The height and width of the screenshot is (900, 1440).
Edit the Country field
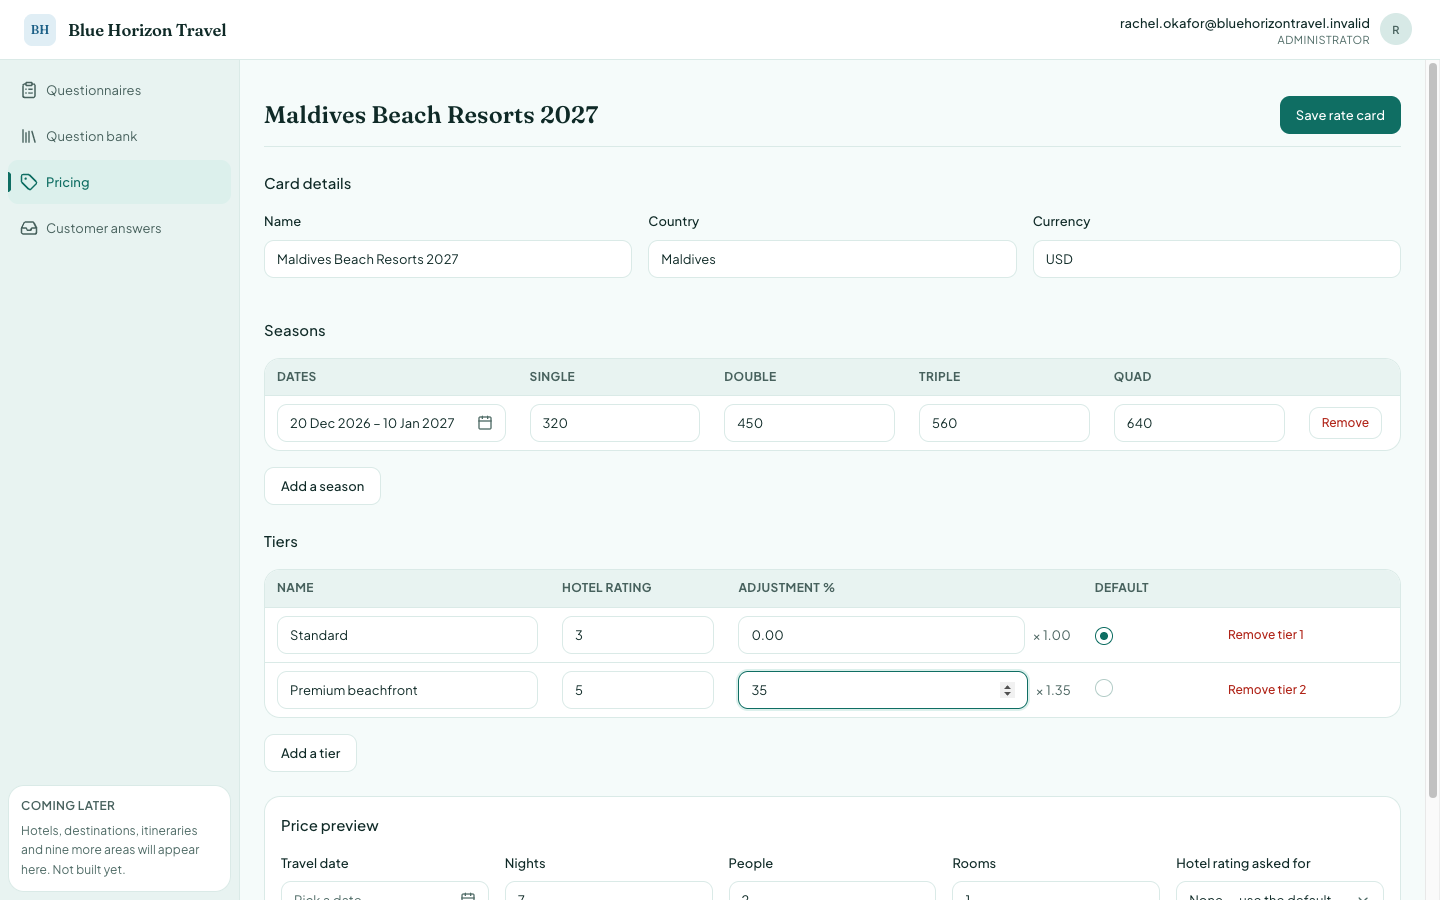click(x=832, y=259)
